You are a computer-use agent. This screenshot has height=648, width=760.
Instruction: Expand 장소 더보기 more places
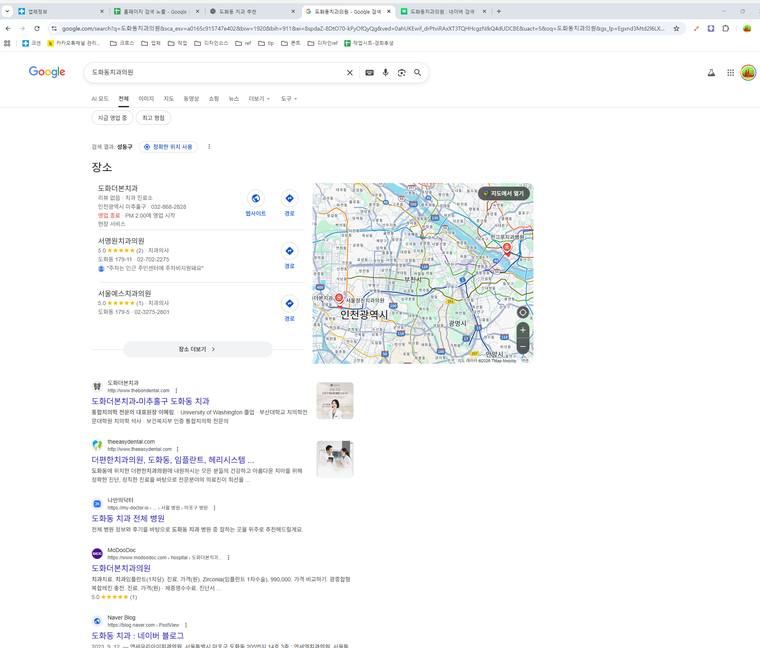(x=197, y=349)
